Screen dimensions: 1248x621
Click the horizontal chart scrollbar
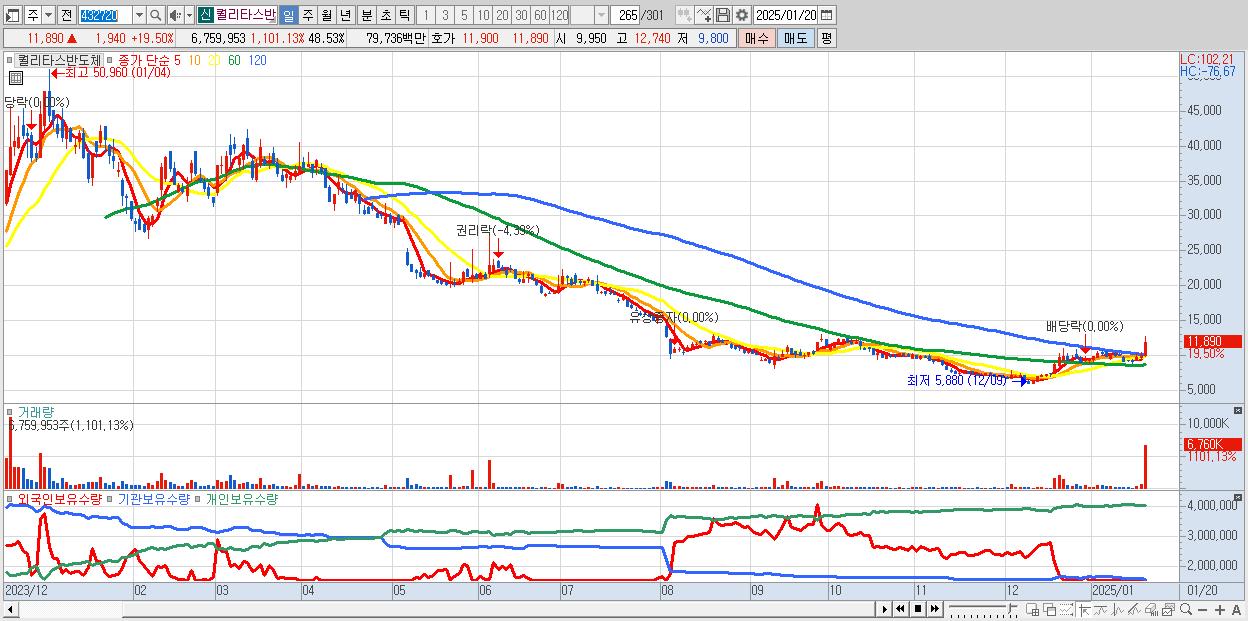(x=438, y=609)
